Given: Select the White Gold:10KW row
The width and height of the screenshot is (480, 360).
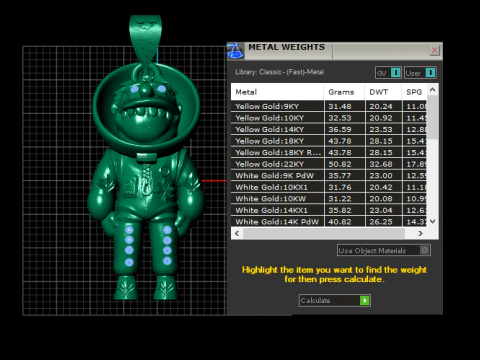Looking at the screenshot, I should (x=329, y=199).
